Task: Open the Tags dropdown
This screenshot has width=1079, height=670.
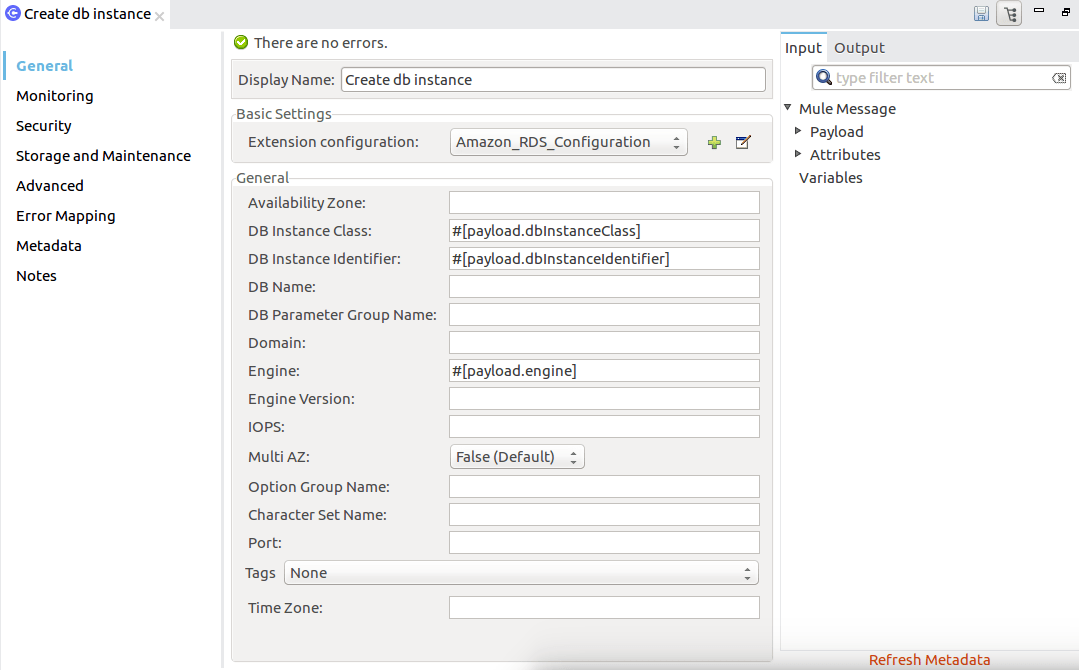Action: [x=746, y=572]
